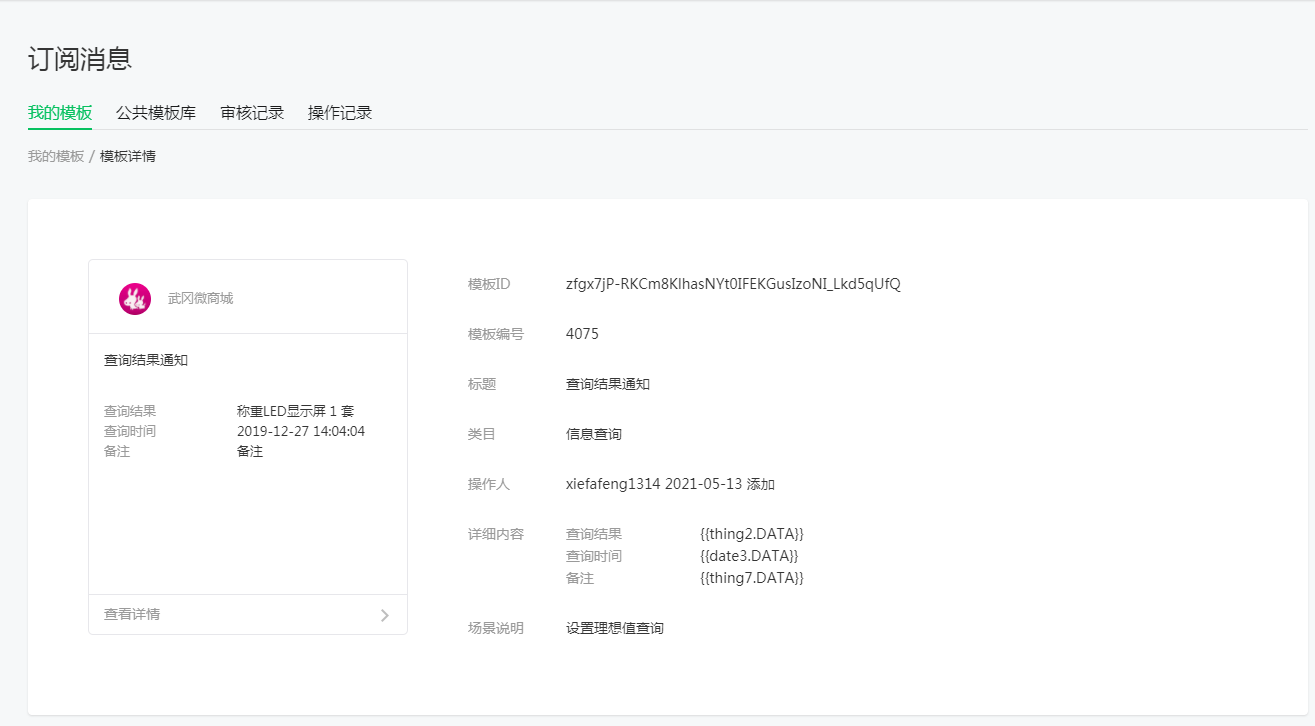The height and width of the screenshot is (726, 1315).
Task: Click operator text xiefafeng1314 2021-05-13 添加
Action: [671, 484]
